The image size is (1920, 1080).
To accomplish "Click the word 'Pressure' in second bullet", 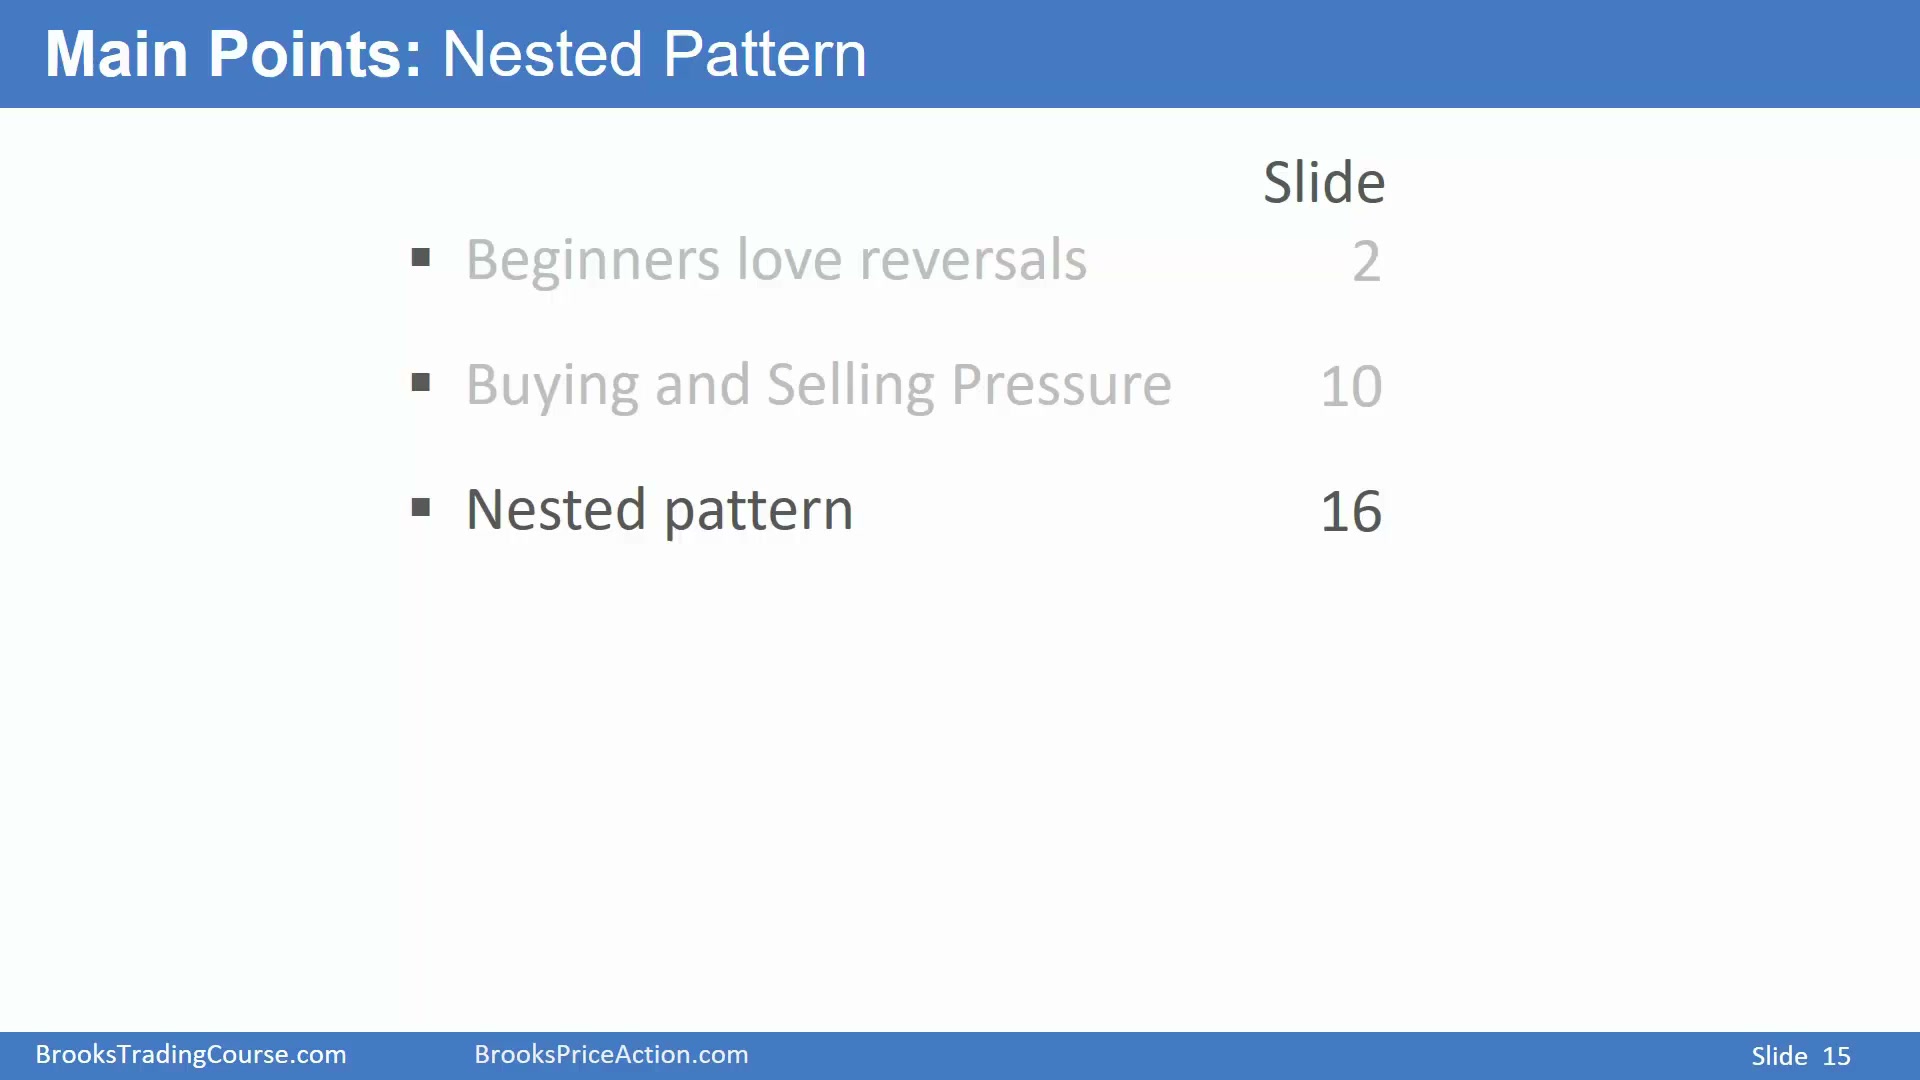I will (1061, 385).
